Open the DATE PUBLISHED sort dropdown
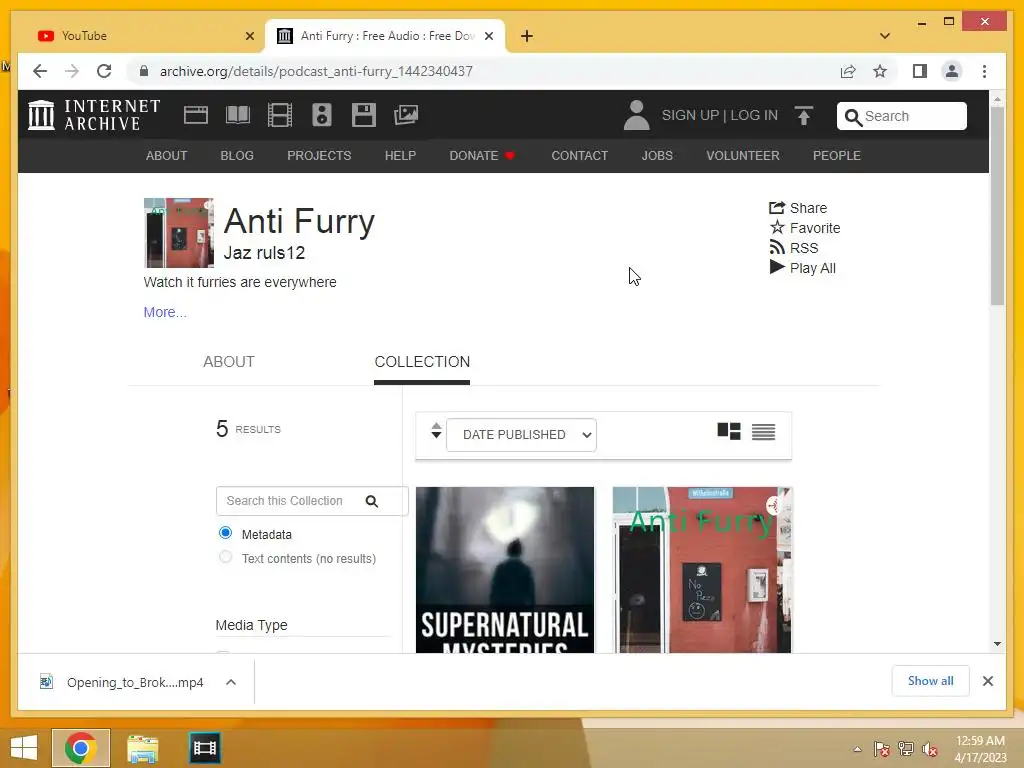The height and width of the screenshot is (768, 1024). pyautogui.click(x=521, y=435)
